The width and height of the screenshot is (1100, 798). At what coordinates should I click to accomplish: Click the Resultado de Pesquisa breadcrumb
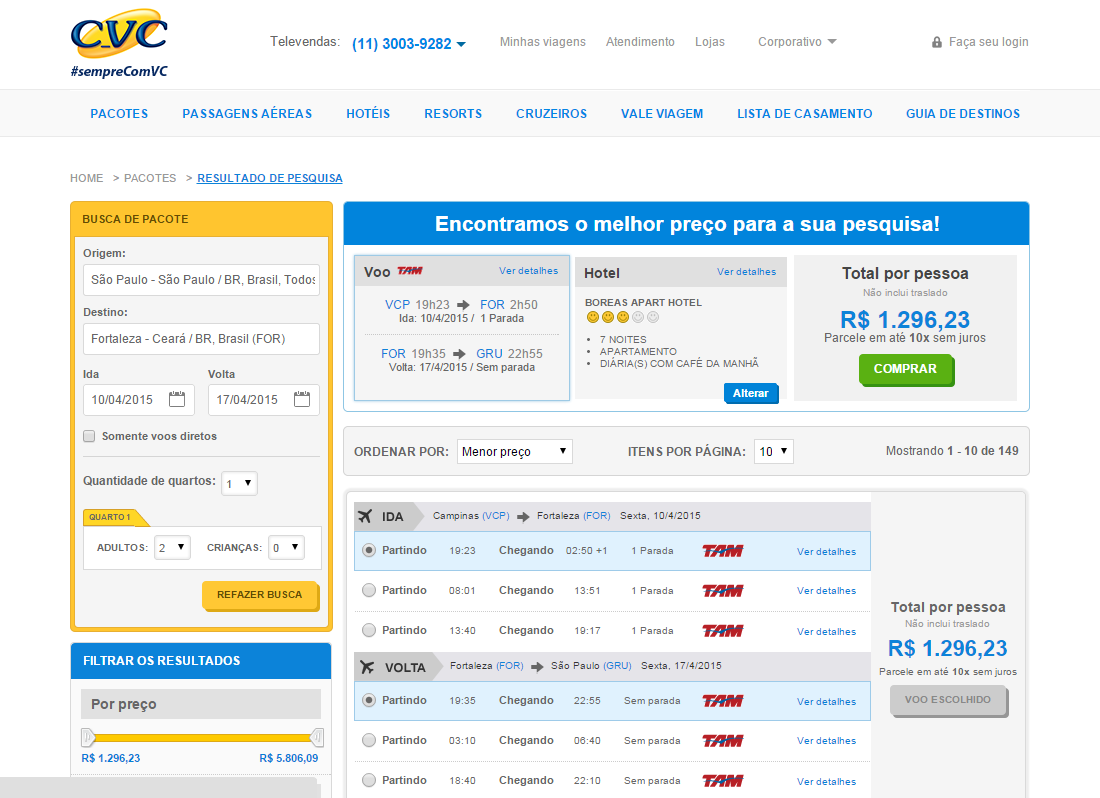(x=269, y=178)
